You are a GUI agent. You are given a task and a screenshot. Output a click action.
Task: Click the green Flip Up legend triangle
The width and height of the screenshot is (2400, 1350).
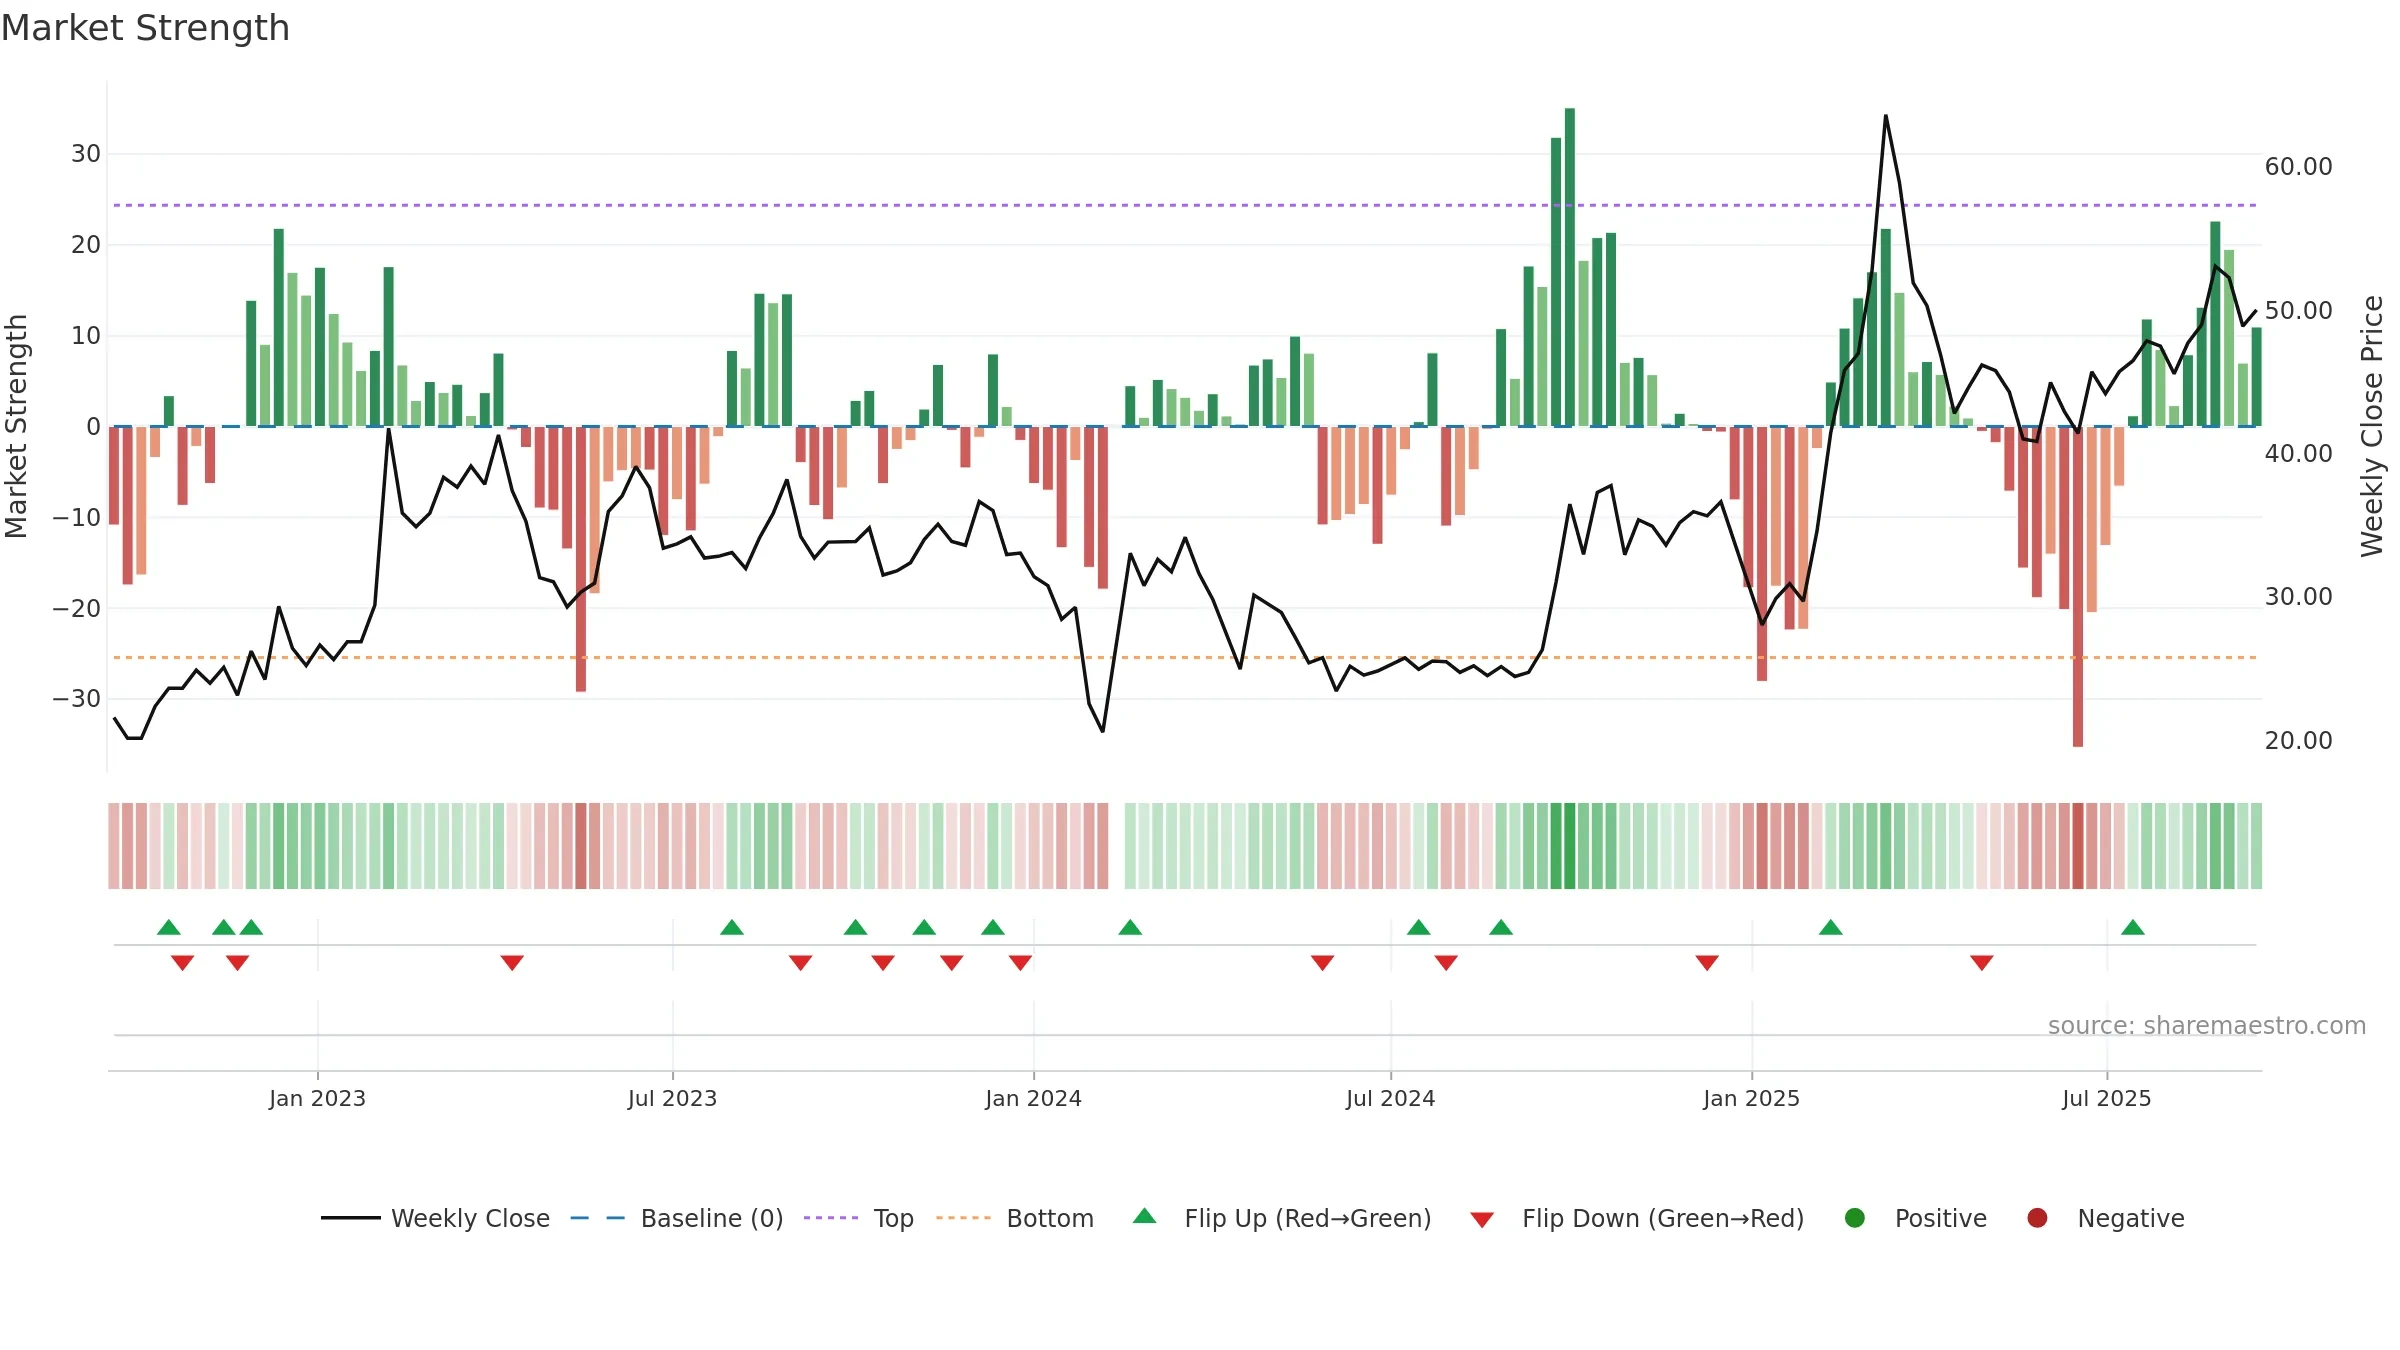[1145, 1217]
